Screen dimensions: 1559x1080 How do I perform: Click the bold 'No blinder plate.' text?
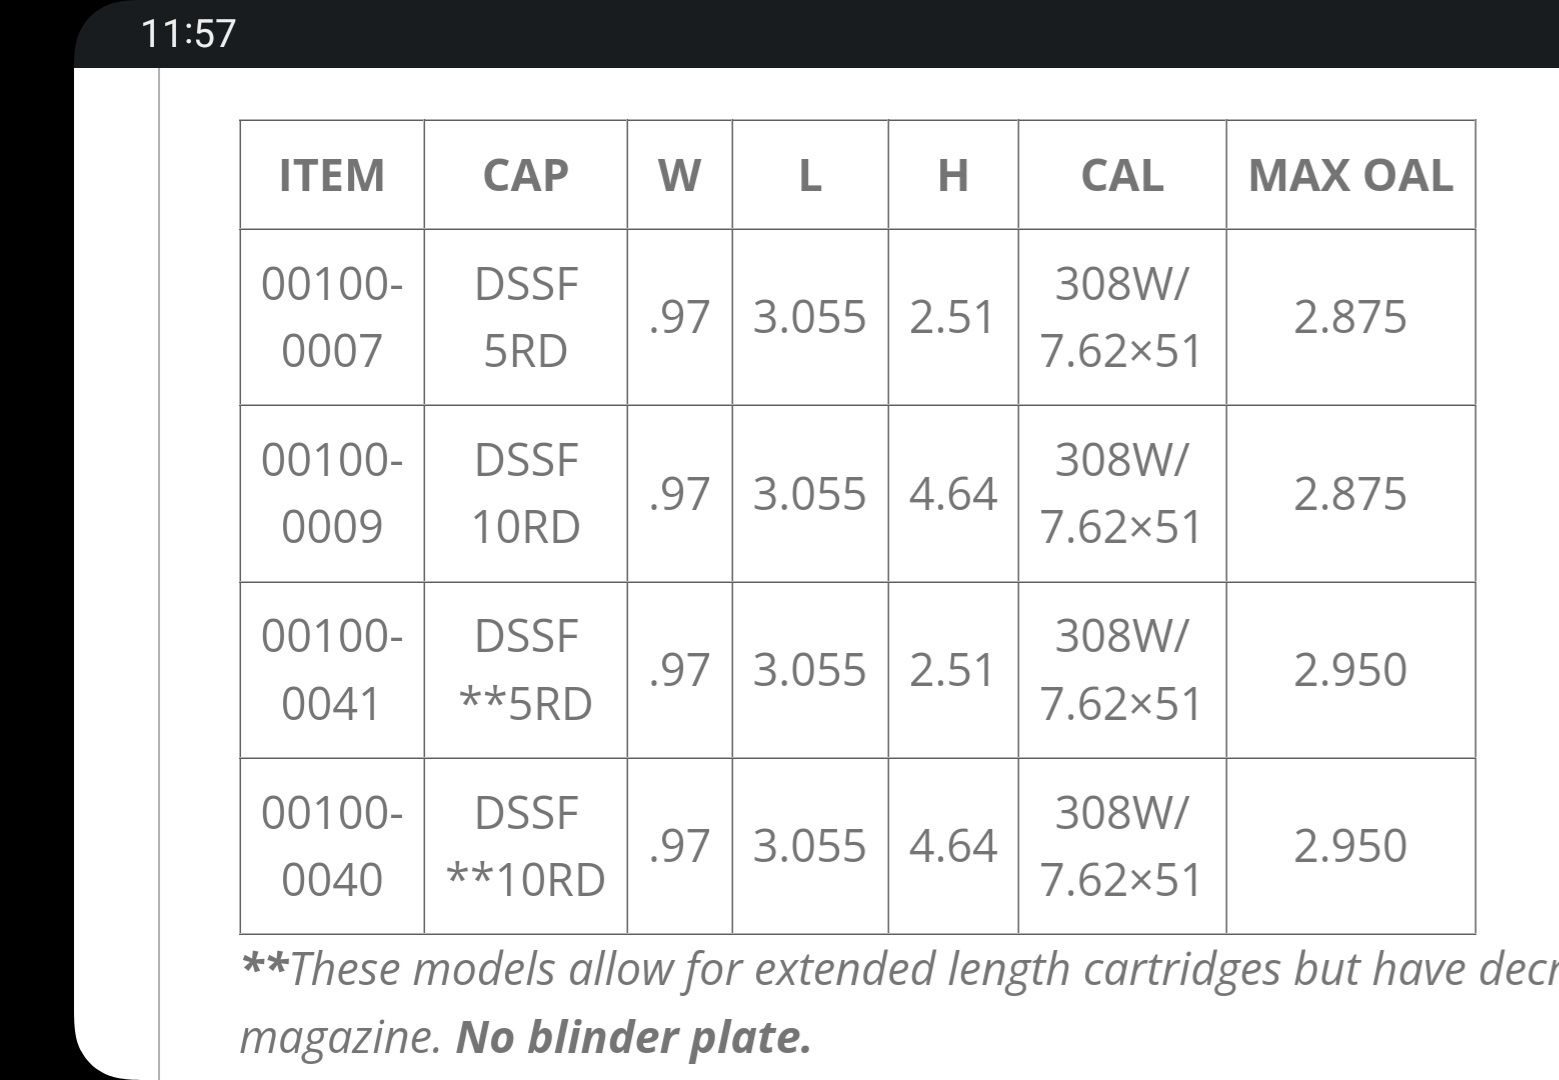[633, 1037]
